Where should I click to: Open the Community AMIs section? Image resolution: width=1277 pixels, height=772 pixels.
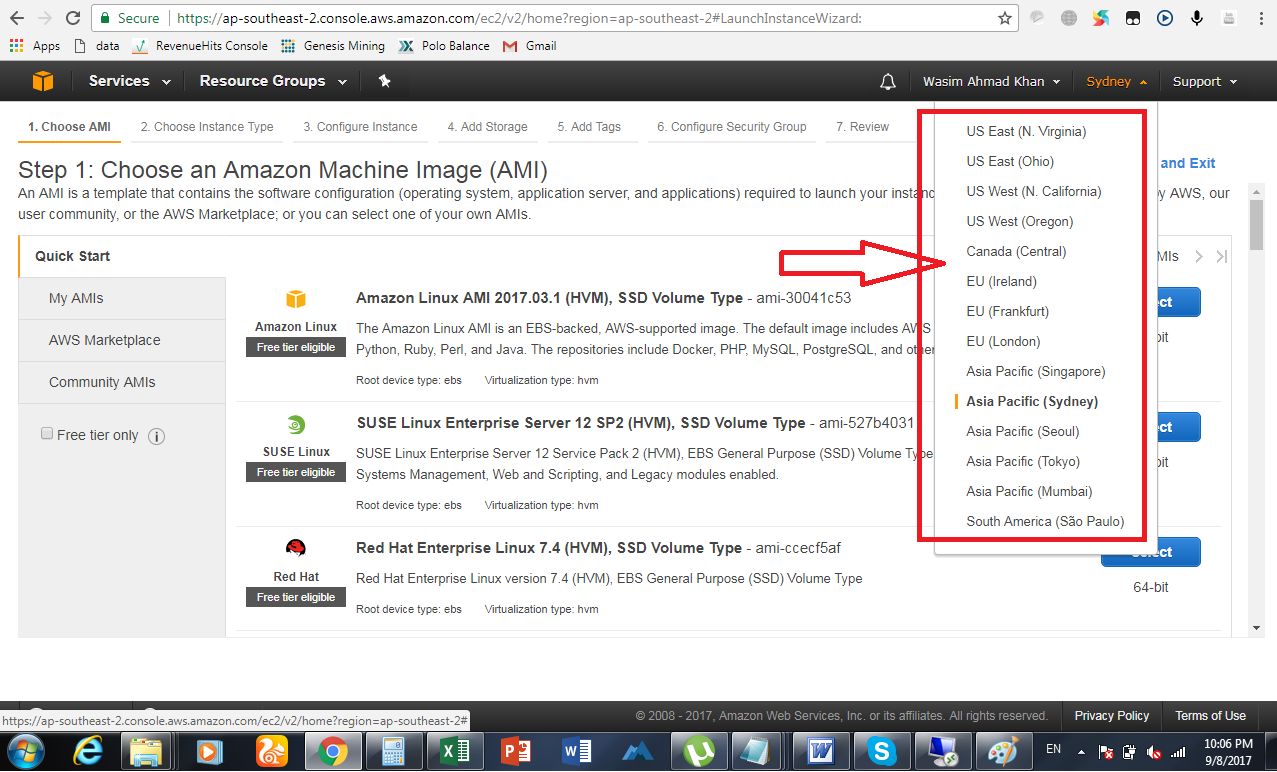point(122,383)
